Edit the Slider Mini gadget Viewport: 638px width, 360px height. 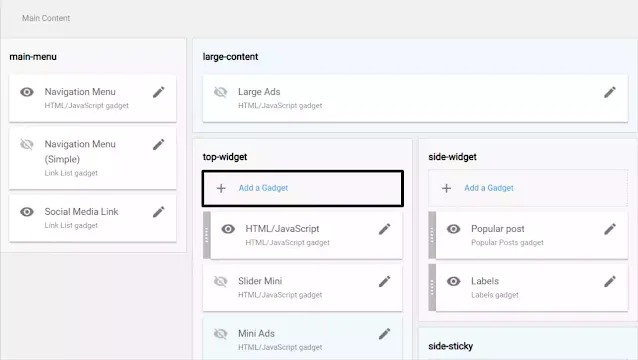[x=385, y=281]
